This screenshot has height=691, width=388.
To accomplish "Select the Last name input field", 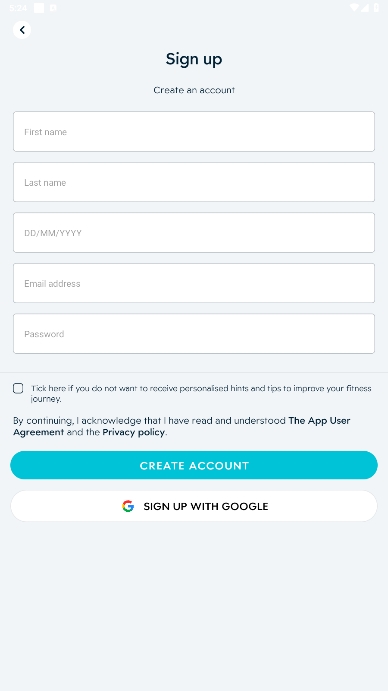I will click(194, 182).
